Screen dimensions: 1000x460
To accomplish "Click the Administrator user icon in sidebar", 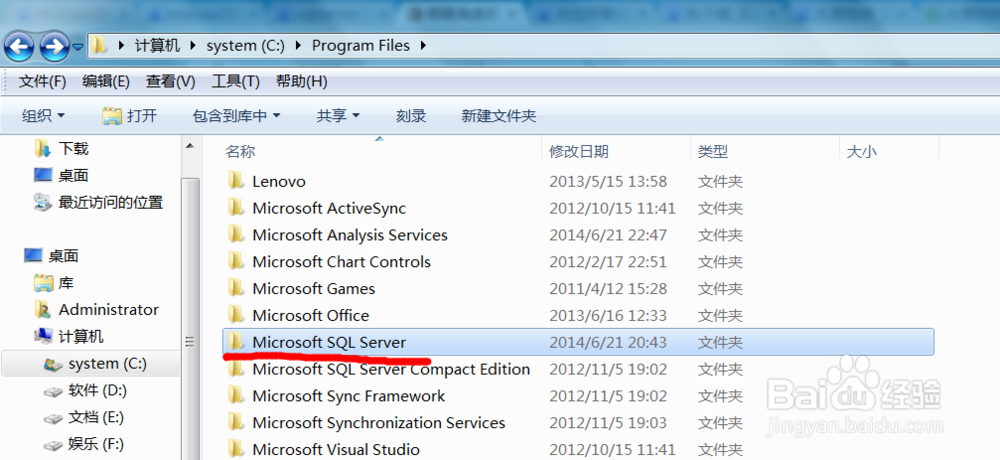I will (43, 309).
